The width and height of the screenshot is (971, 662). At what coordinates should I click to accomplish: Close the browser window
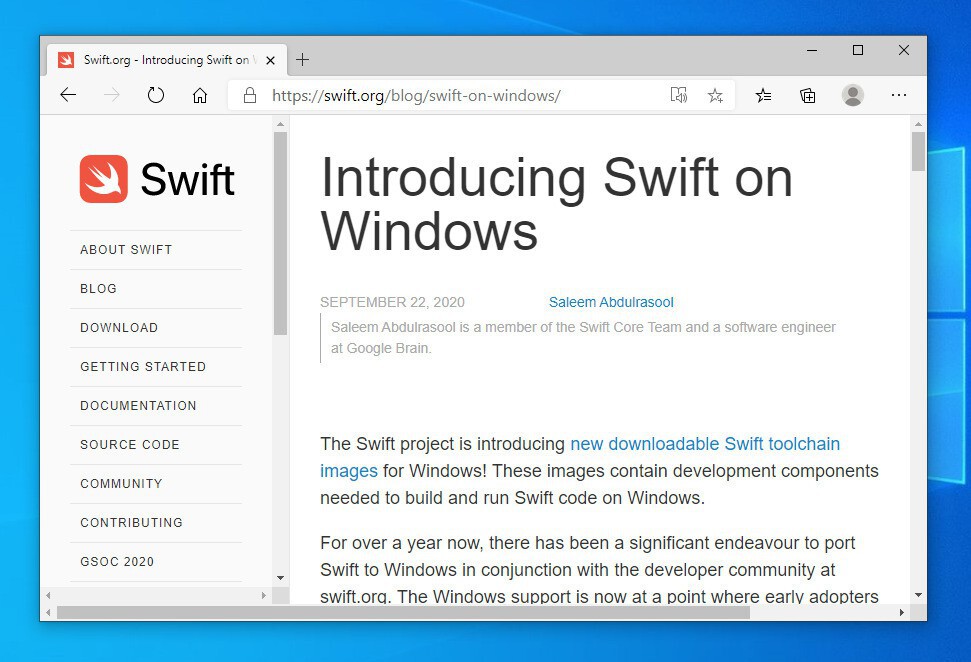(904, 50)
